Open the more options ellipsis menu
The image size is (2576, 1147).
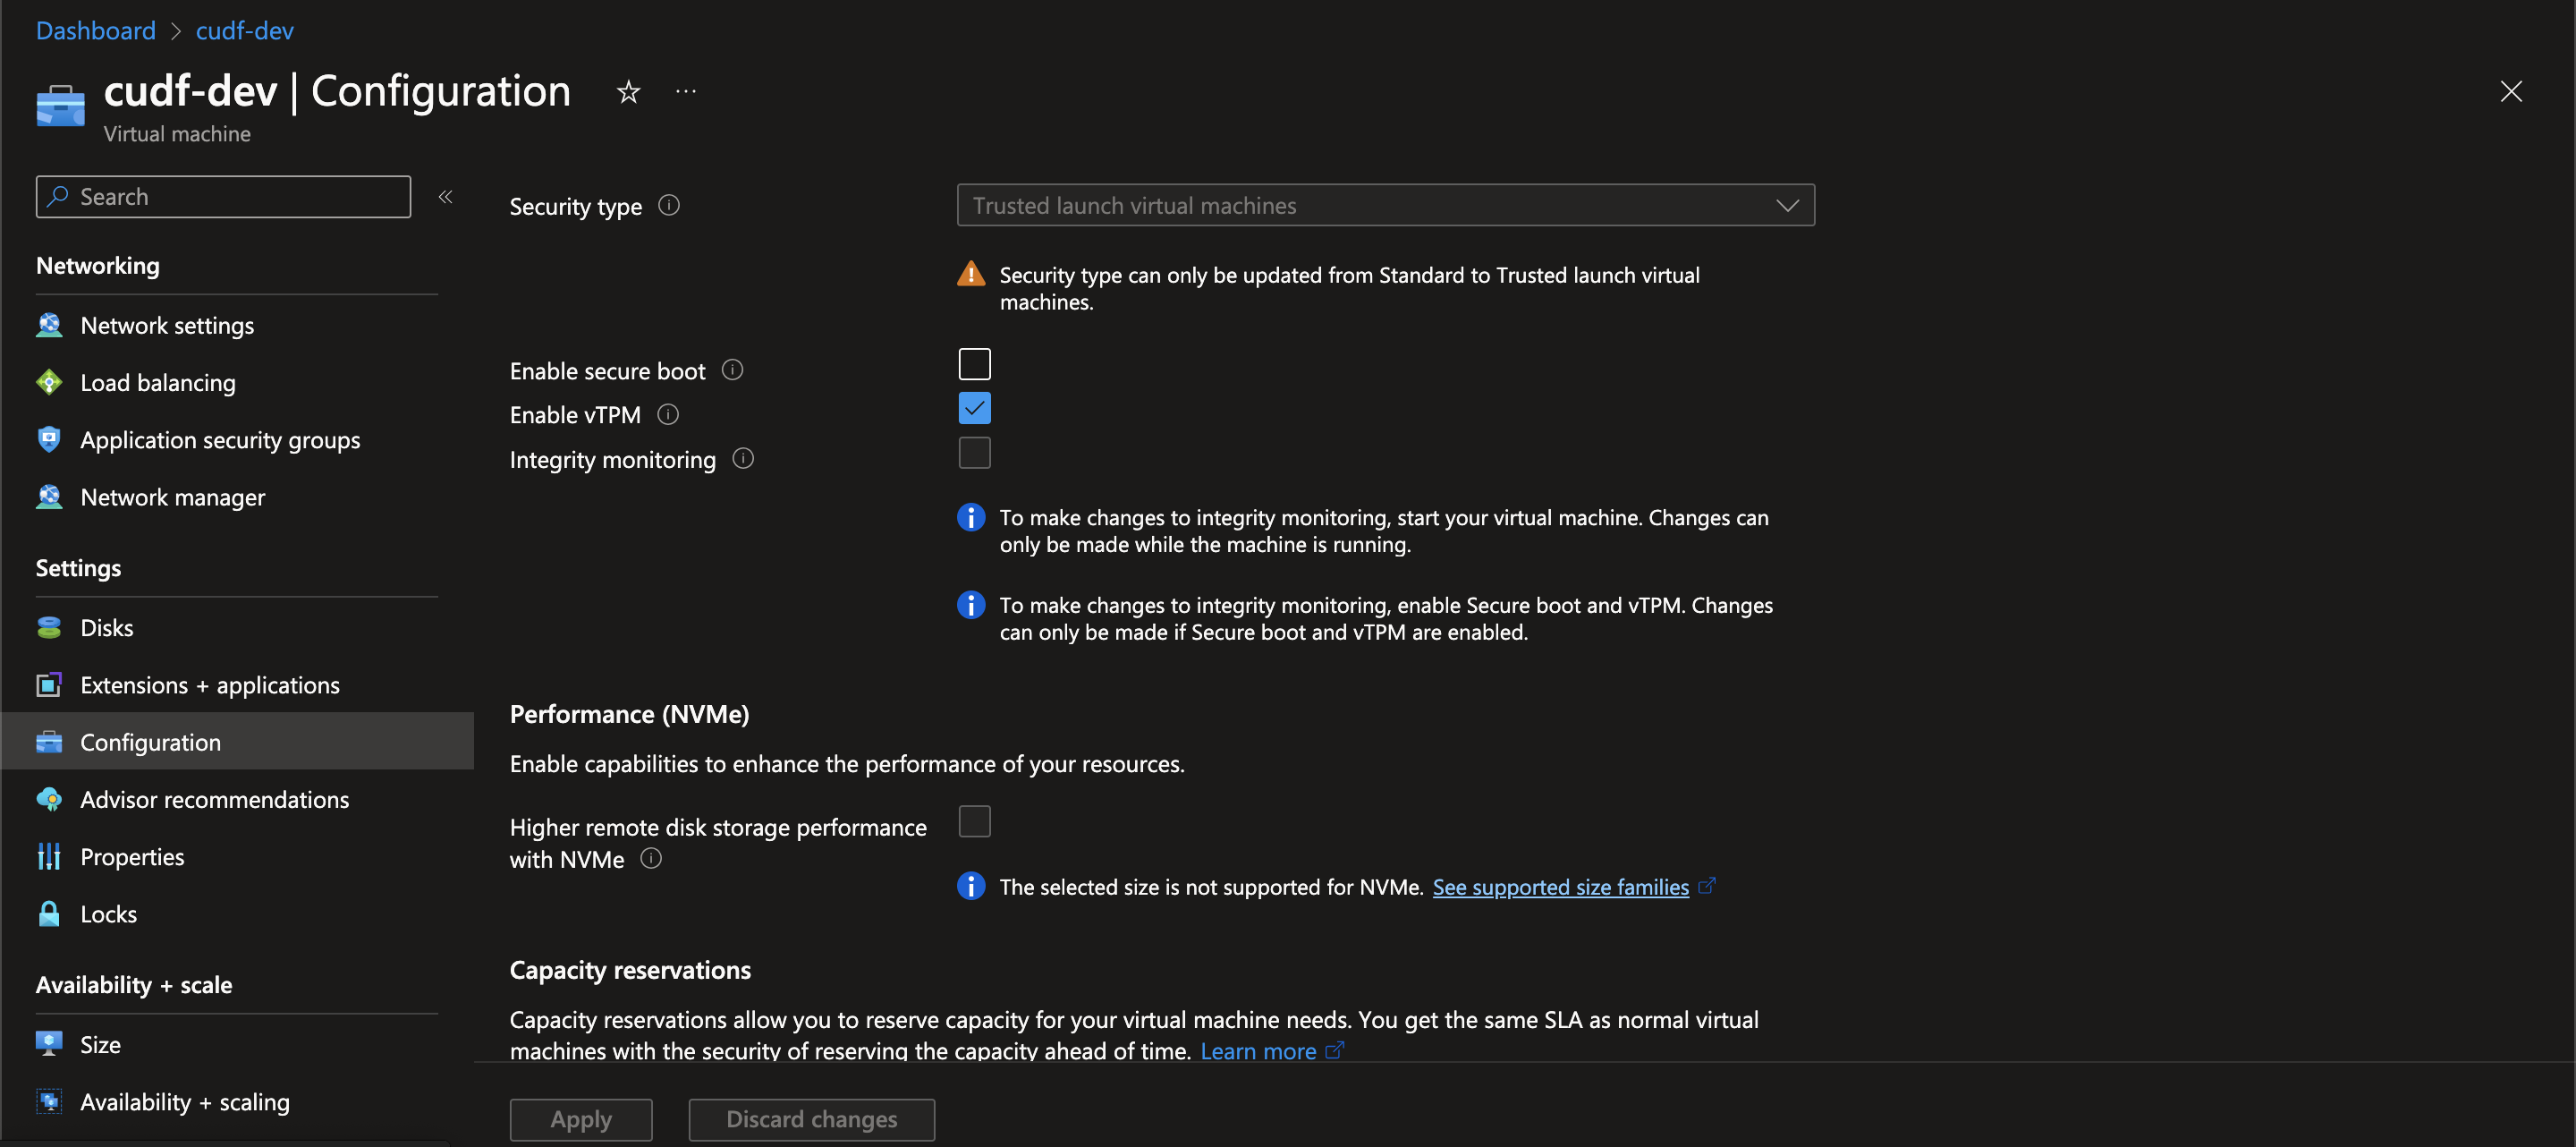point(685,91)
